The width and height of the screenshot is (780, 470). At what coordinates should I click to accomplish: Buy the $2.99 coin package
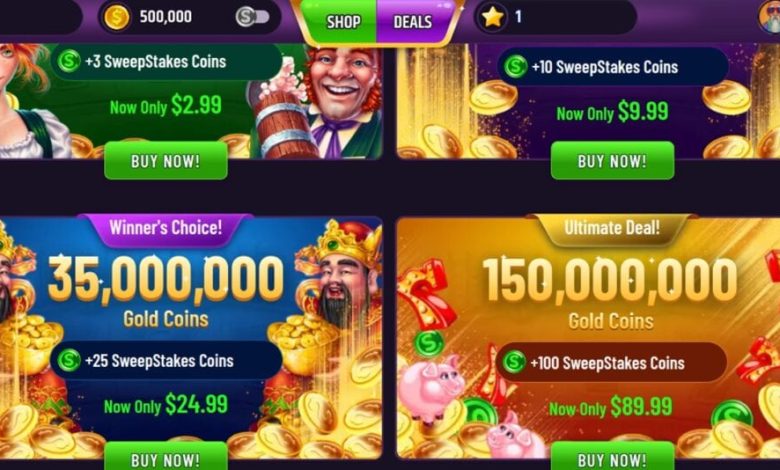coord(166,161)
